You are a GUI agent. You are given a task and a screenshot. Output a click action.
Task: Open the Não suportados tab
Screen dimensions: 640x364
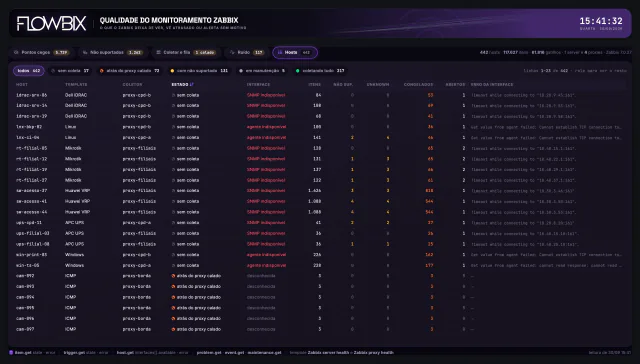click(112, 52)
